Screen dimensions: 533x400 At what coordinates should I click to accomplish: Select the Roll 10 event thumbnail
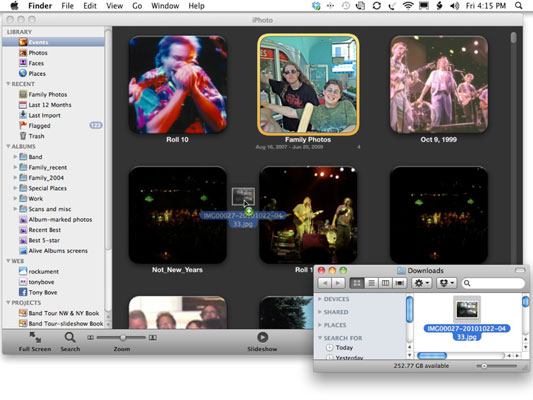click(x=177, y=85)
